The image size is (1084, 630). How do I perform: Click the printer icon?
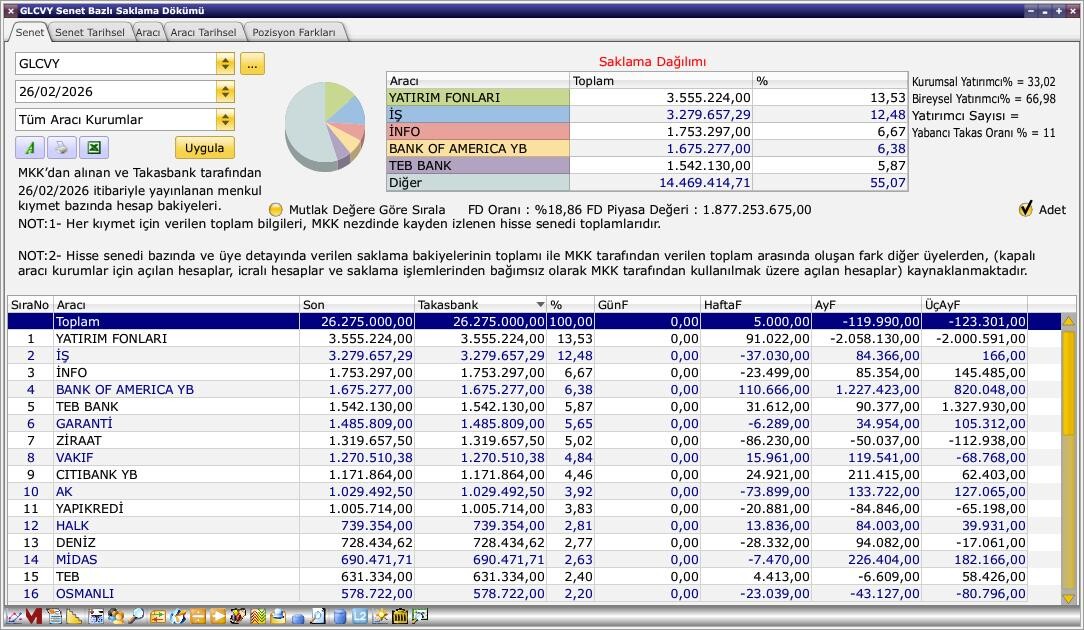(61, 148)
